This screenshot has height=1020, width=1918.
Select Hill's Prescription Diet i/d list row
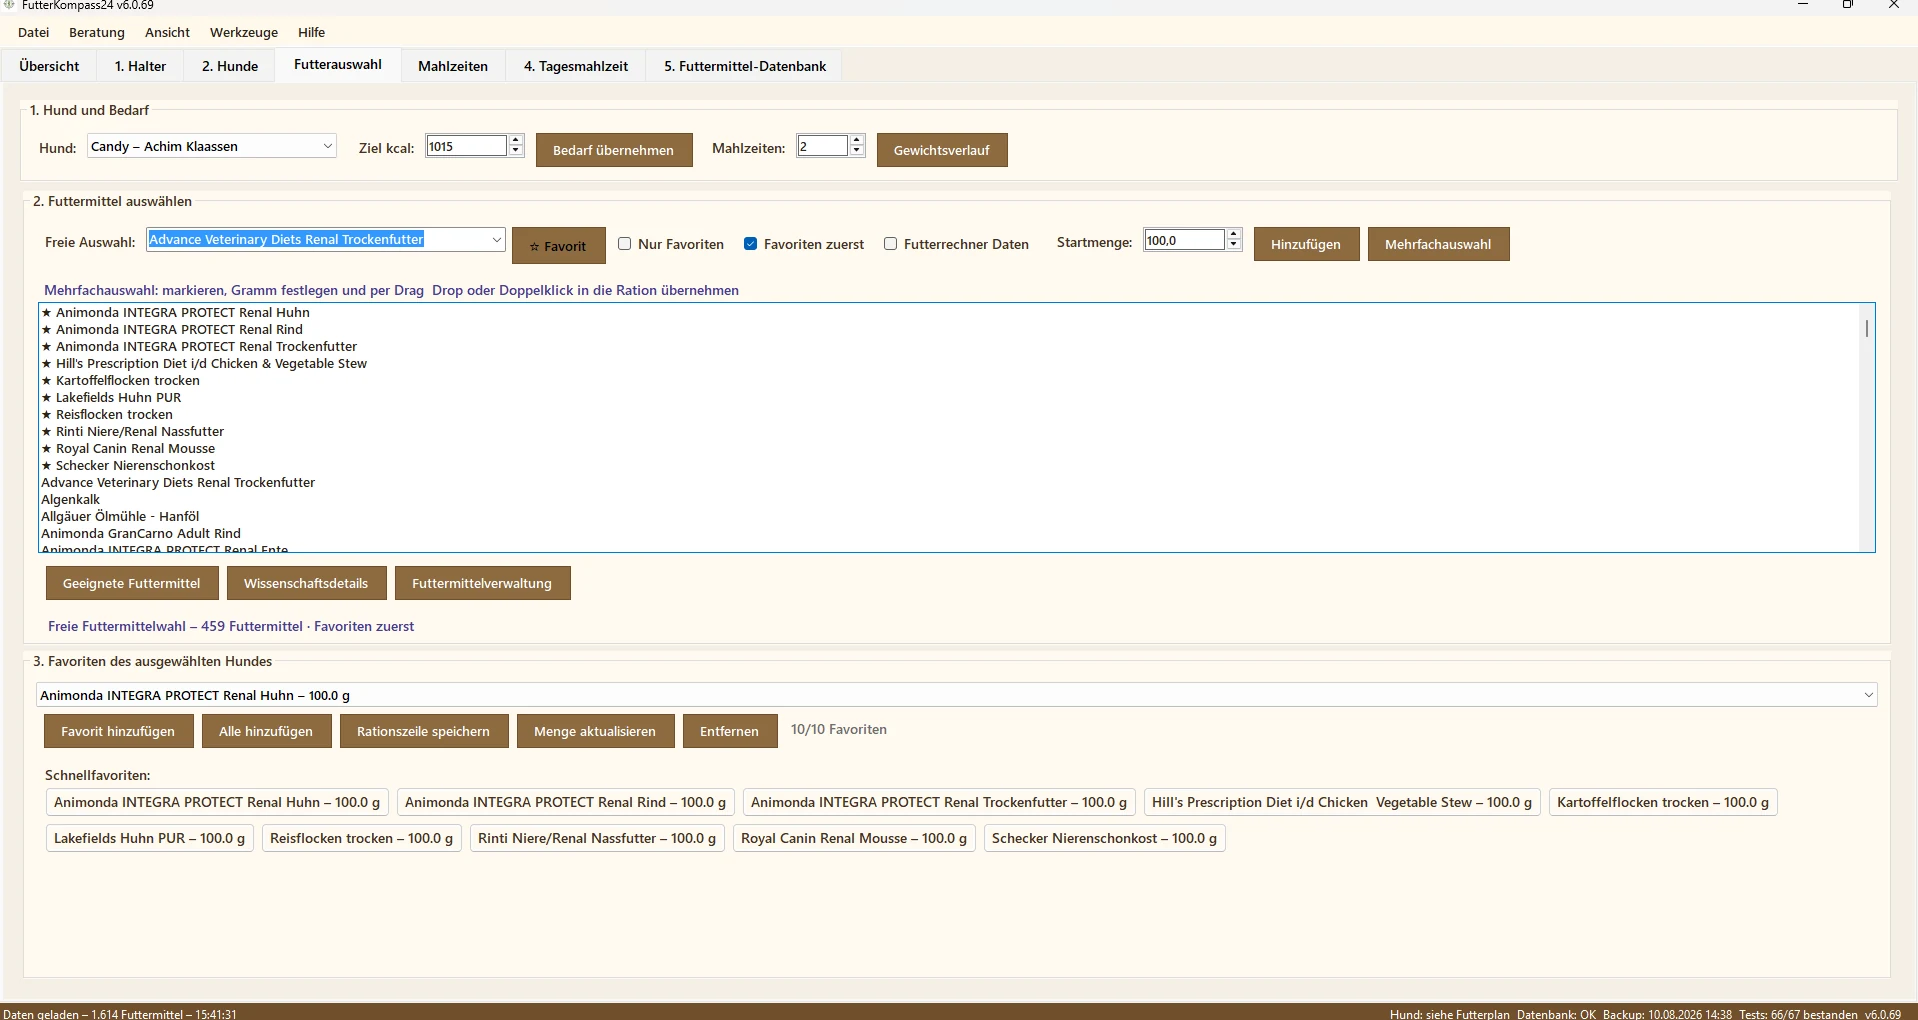[949, 364]
